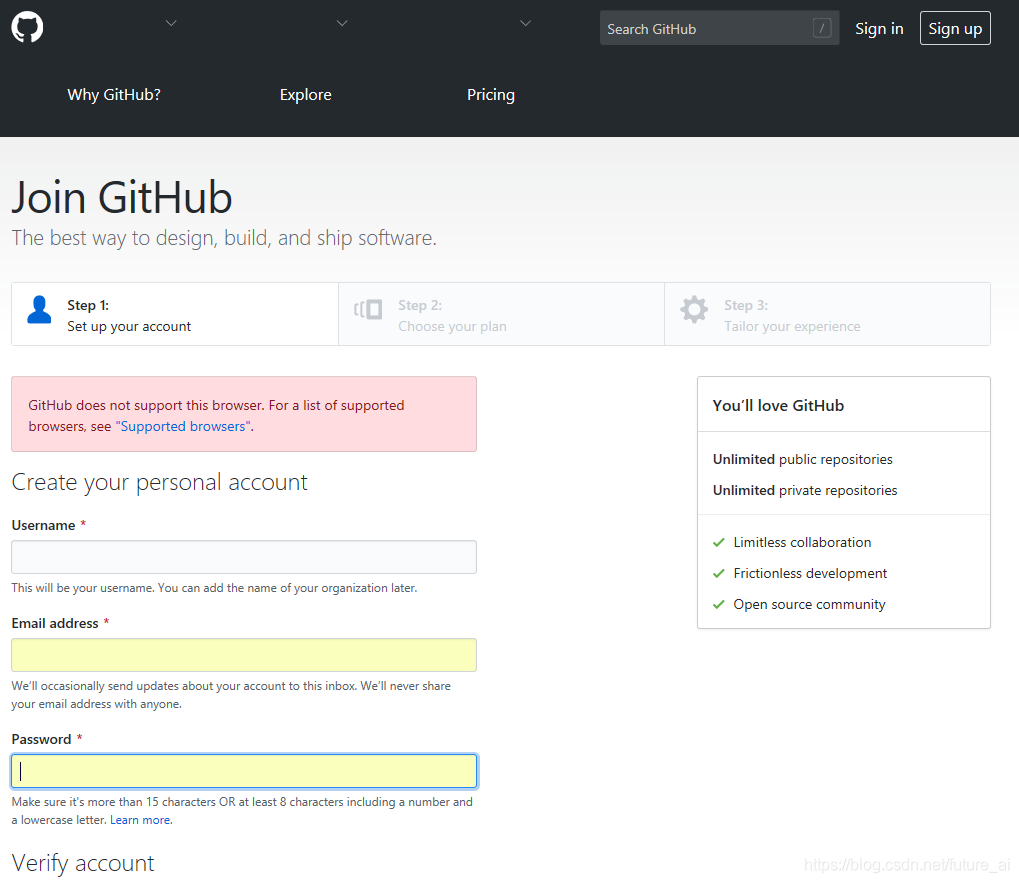Screen dimensions: 1019x883
Task: Select Step 1 Set up your account
Action: [x=175, y=314]
